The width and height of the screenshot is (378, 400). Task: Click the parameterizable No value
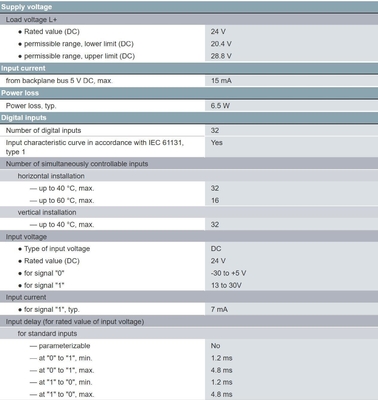coord(215,346)
